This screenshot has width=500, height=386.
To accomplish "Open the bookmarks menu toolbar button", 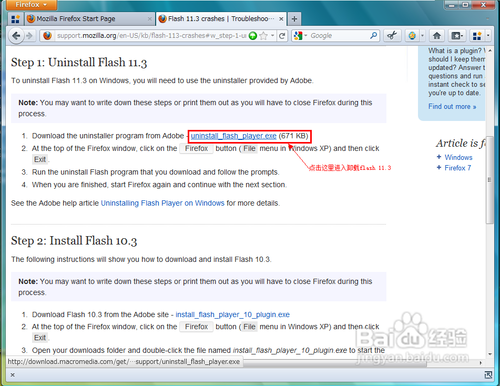I will click(457, 35).
